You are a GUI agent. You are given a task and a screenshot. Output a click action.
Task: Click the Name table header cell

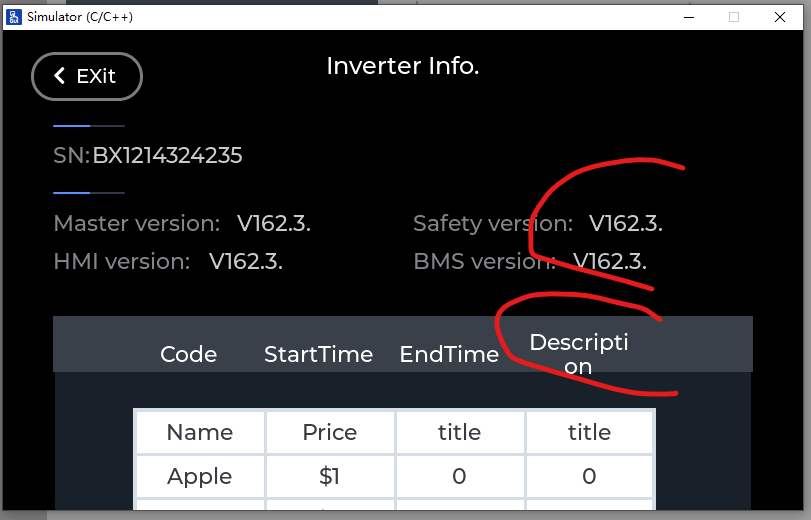pyautogui.click(x=200, y=432)
